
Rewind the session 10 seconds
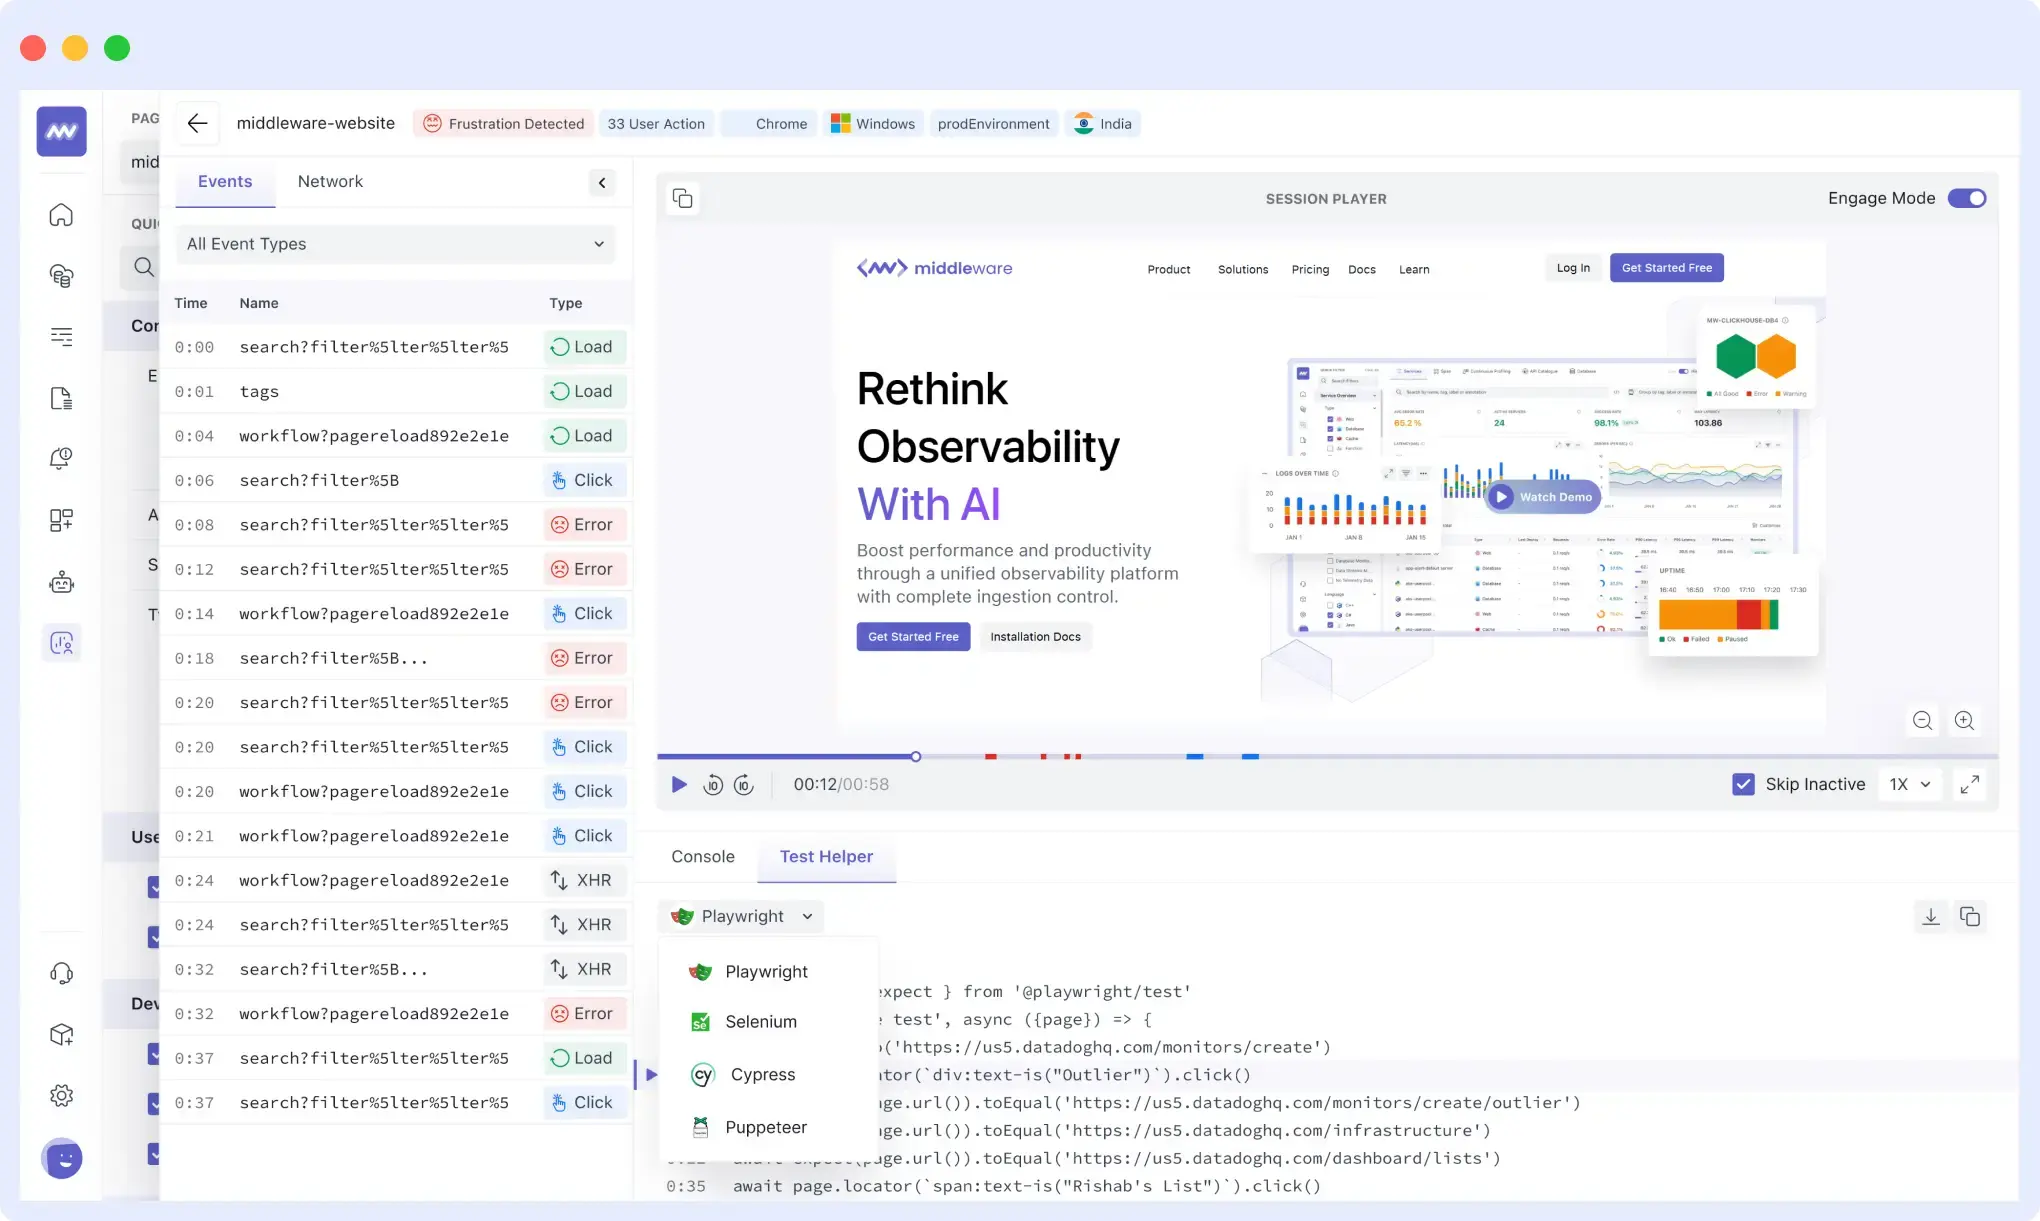(x=713, y=785)
